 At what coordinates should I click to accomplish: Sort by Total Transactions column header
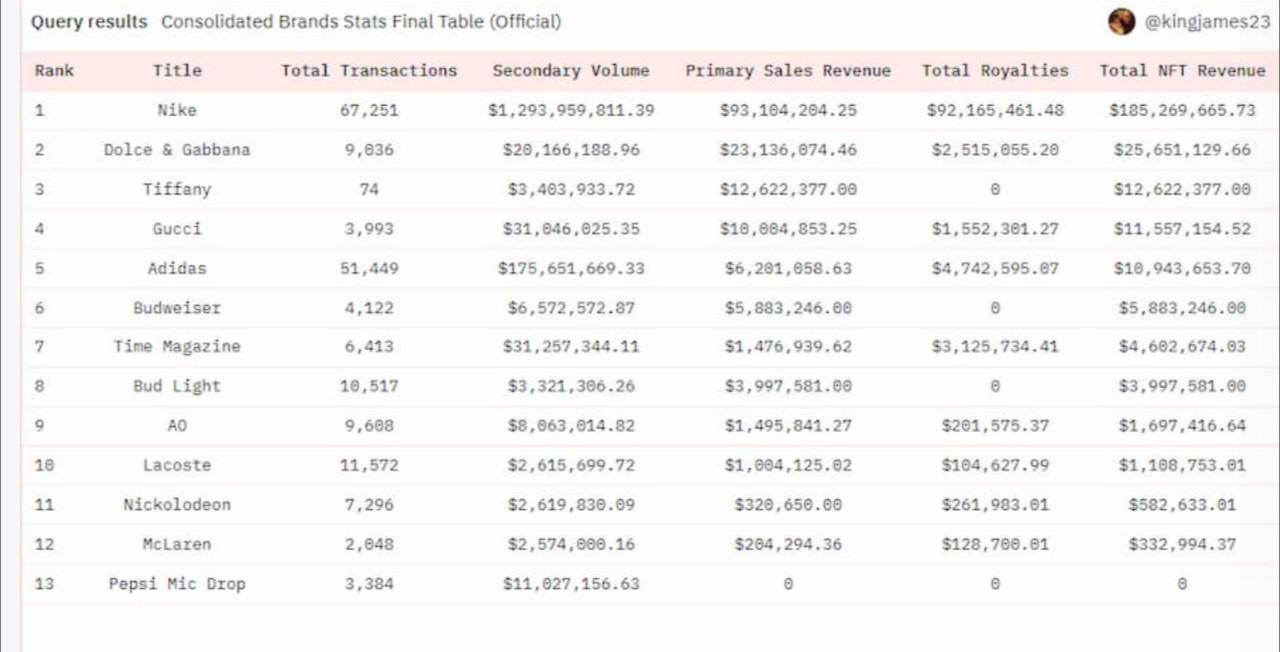tap(369, 70)
